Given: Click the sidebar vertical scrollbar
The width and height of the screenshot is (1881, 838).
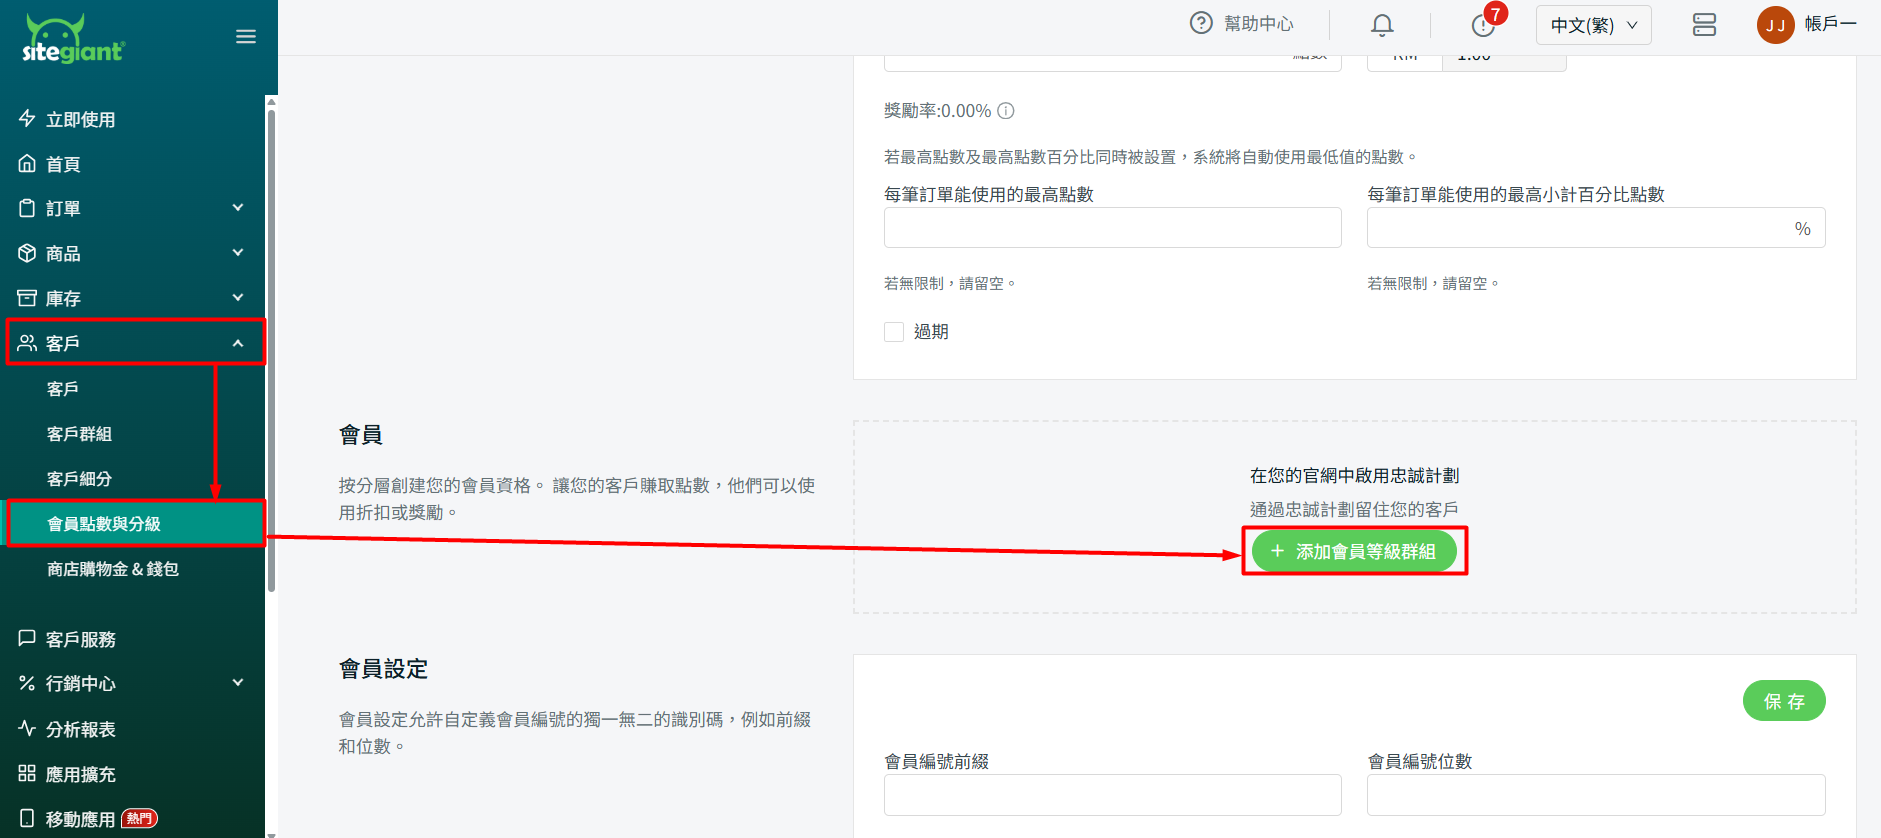Looking at the screenshot, I should tap(271, 350).
